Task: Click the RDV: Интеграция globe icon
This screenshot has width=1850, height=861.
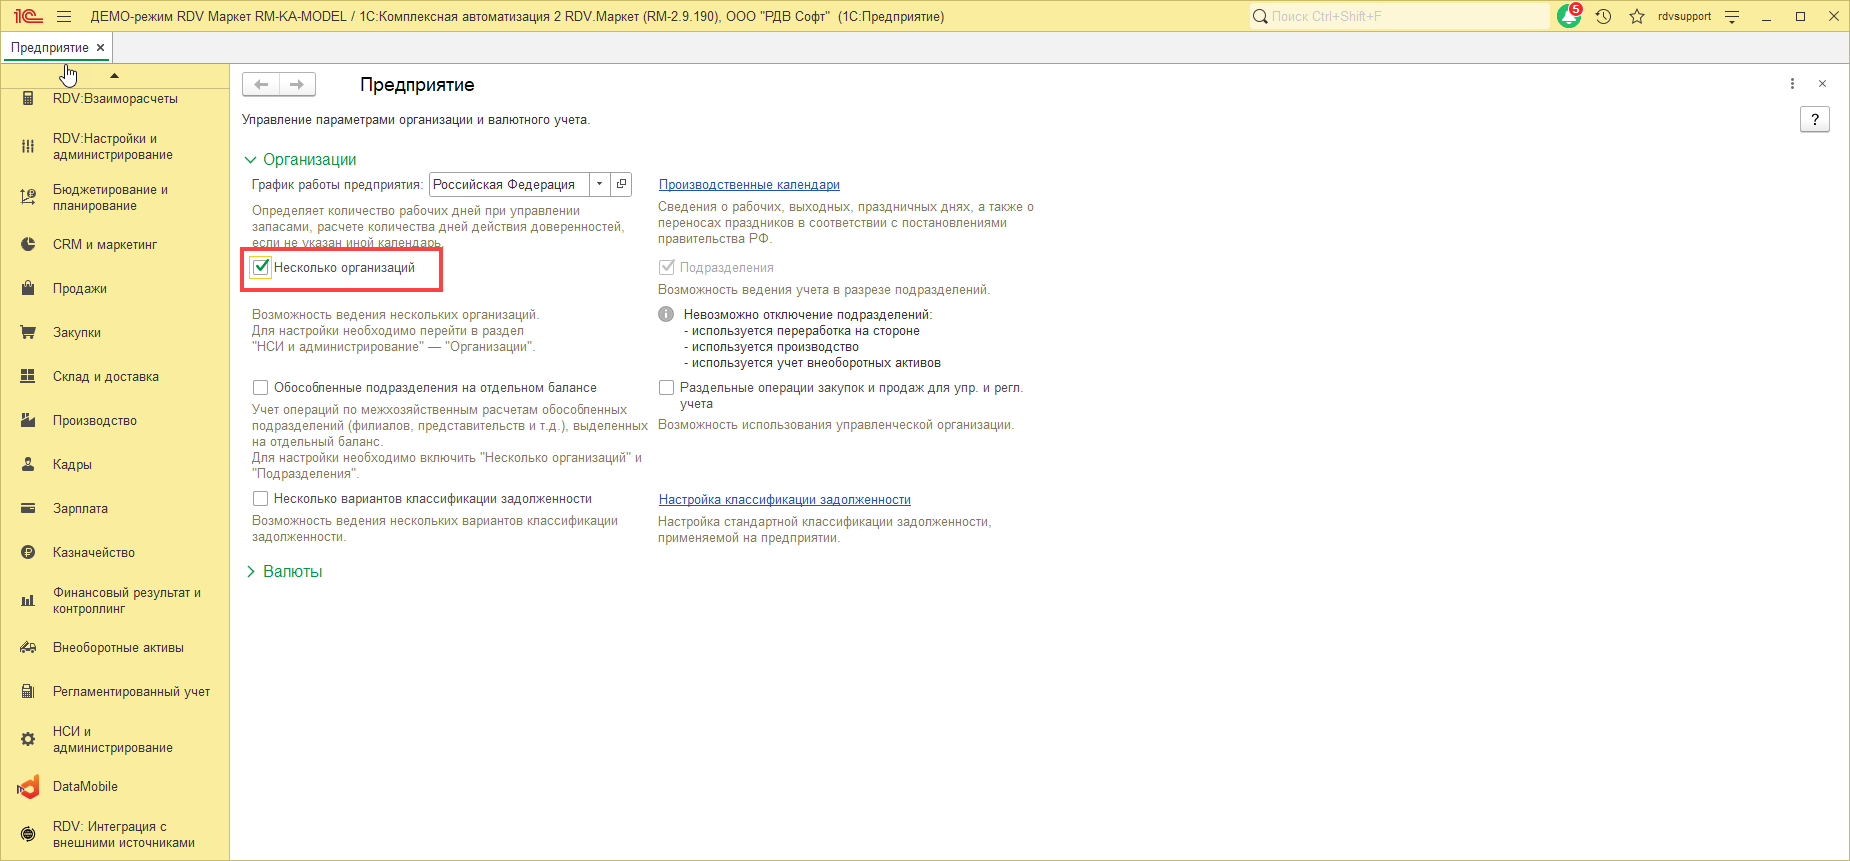Action: click(28, 834)
